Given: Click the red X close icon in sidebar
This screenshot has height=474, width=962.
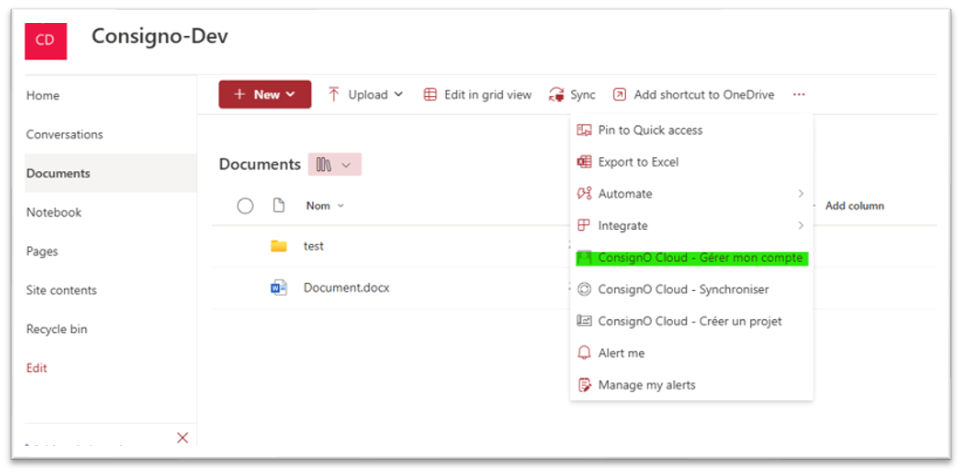Looking at the screenshot, I should [x=182, y=438].
